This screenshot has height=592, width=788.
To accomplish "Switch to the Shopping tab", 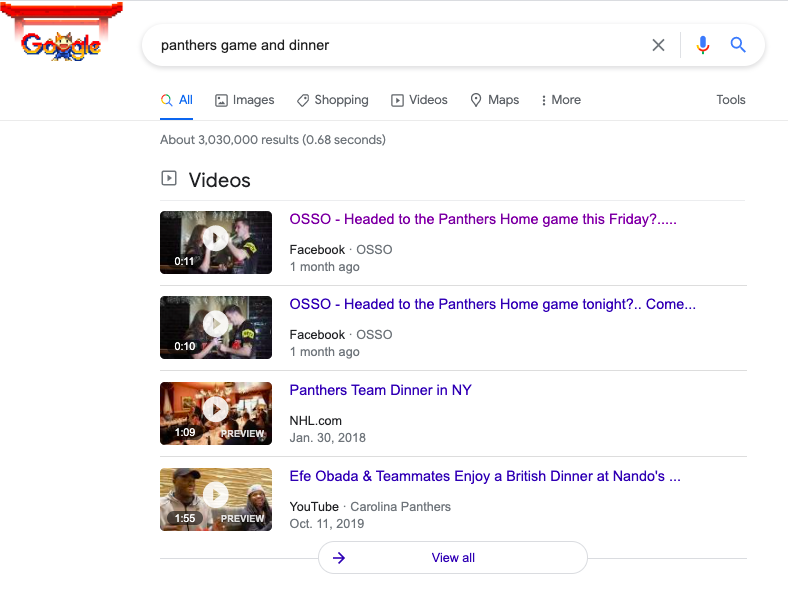I will [332, 100].
